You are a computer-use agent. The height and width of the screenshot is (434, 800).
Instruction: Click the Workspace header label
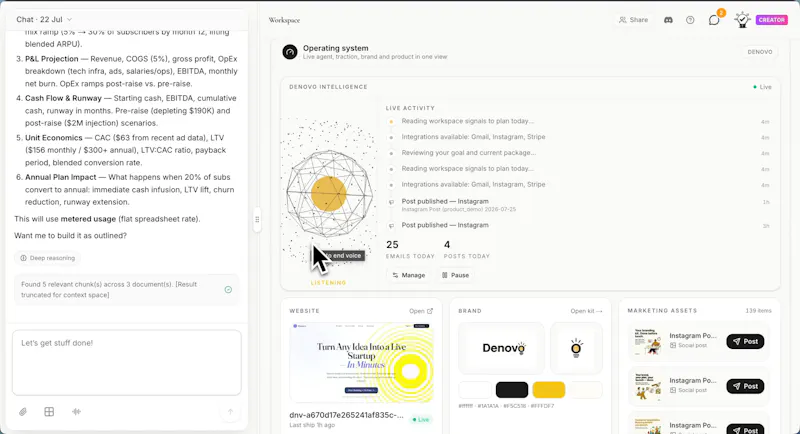click(284, 20)
